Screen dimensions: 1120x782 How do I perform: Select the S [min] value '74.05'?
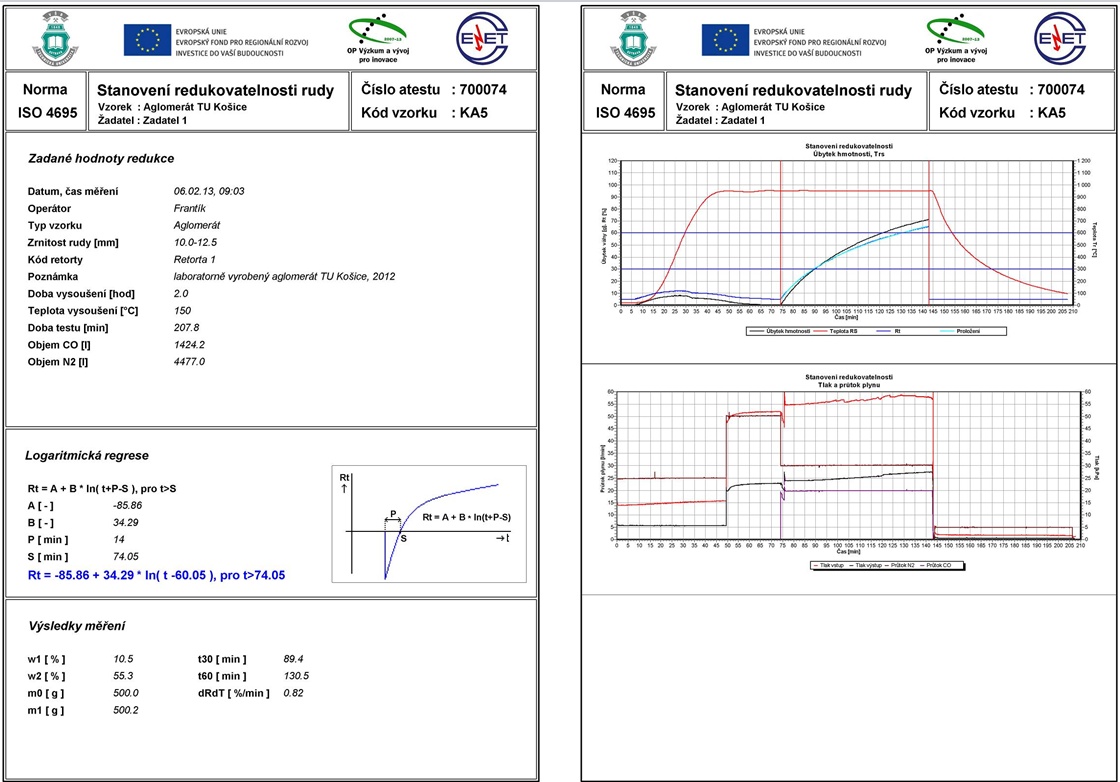point(126,557)
